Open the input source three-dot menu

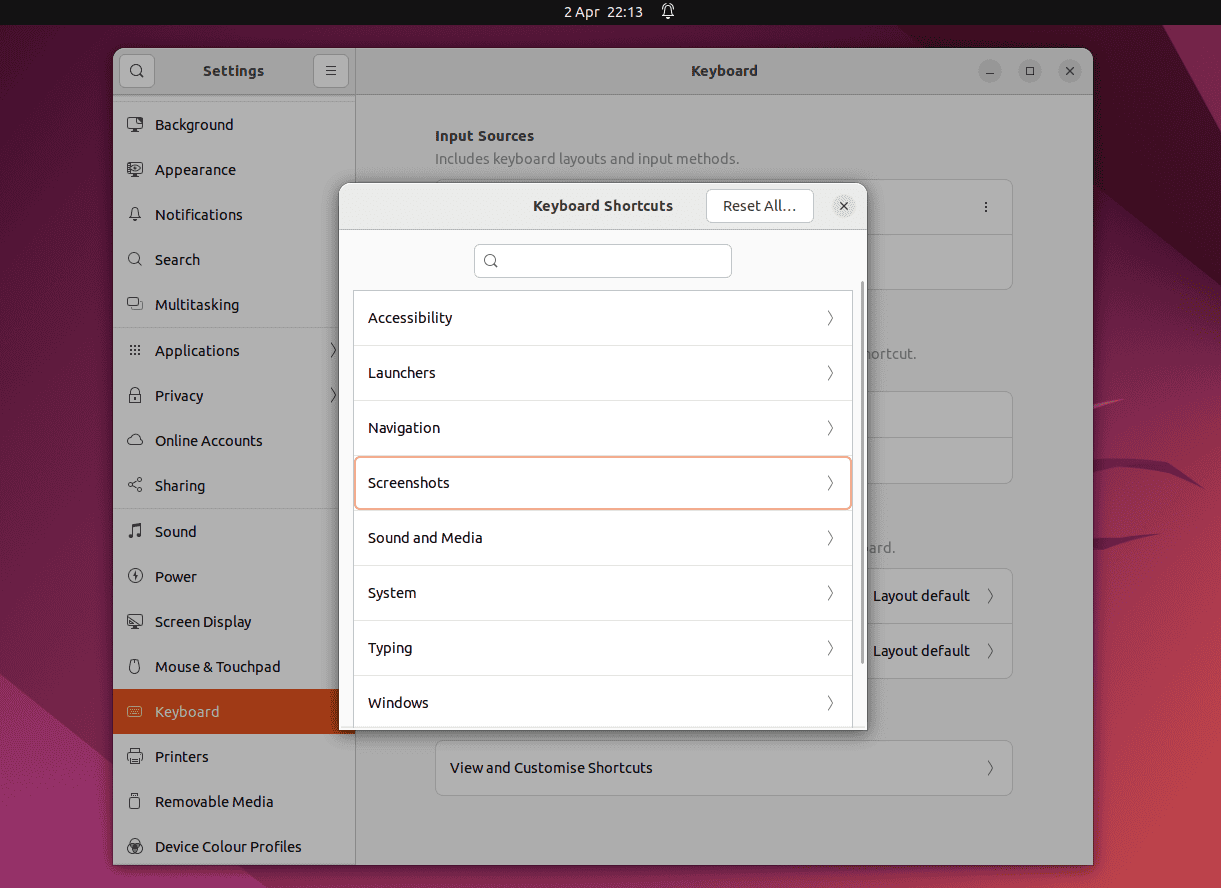click(986, 207)
